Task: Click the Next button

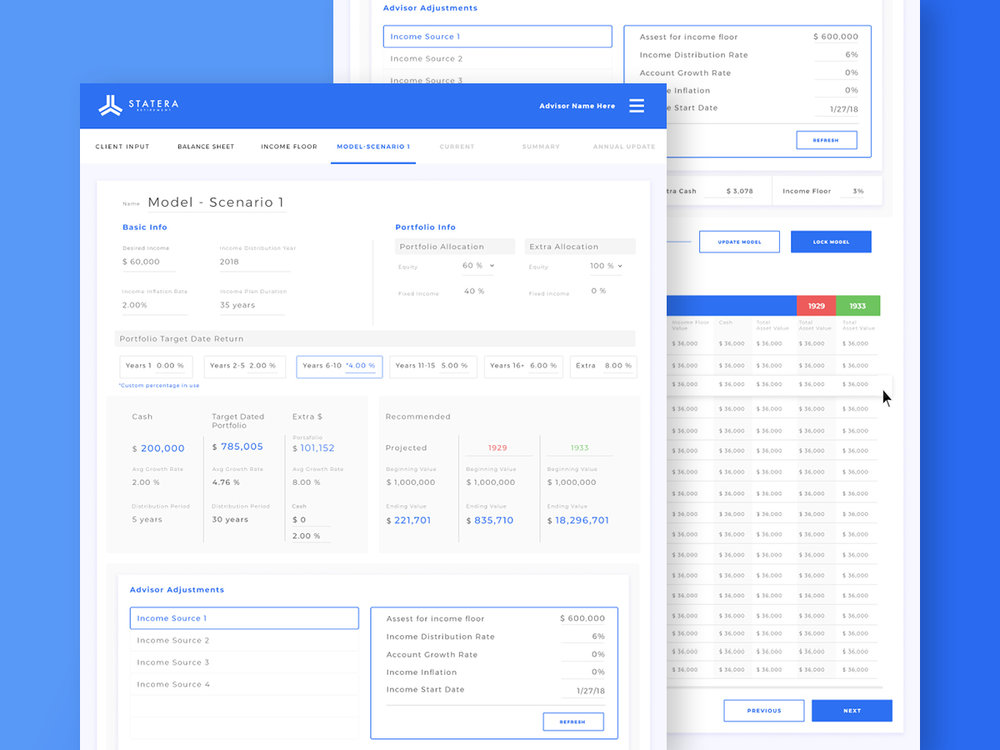Action: [851, 711]
